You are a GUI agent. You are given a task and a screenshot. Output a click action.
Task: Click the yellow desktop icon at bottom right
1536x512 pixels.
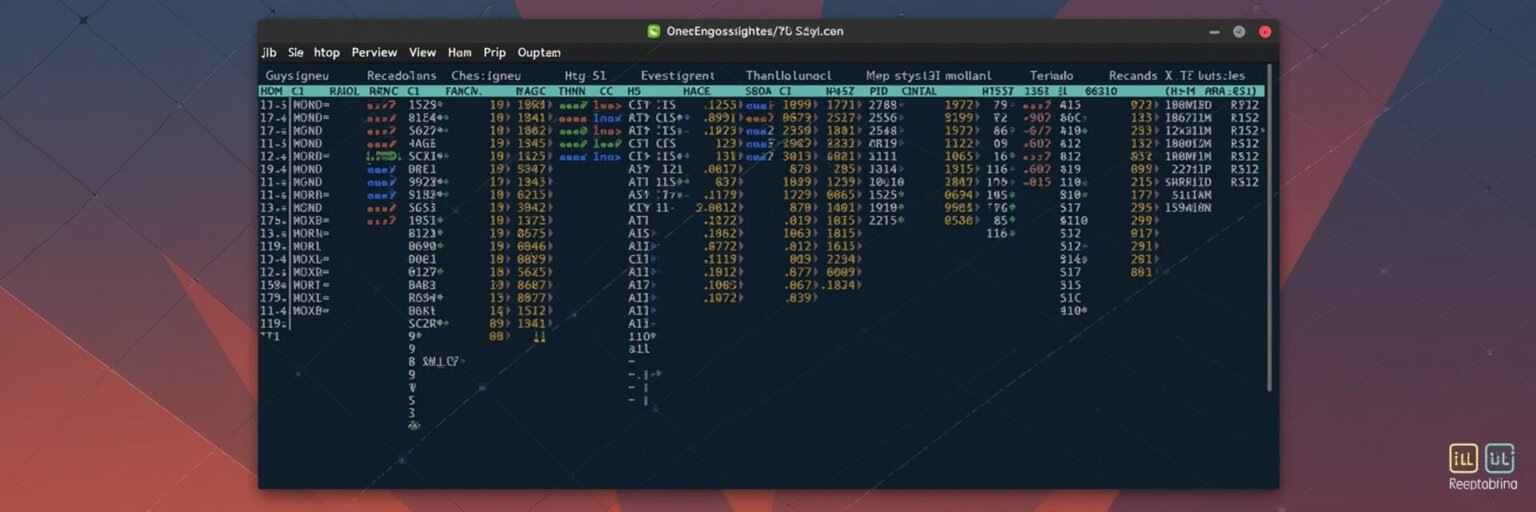pyautogui.click(x=1463, y=458)
